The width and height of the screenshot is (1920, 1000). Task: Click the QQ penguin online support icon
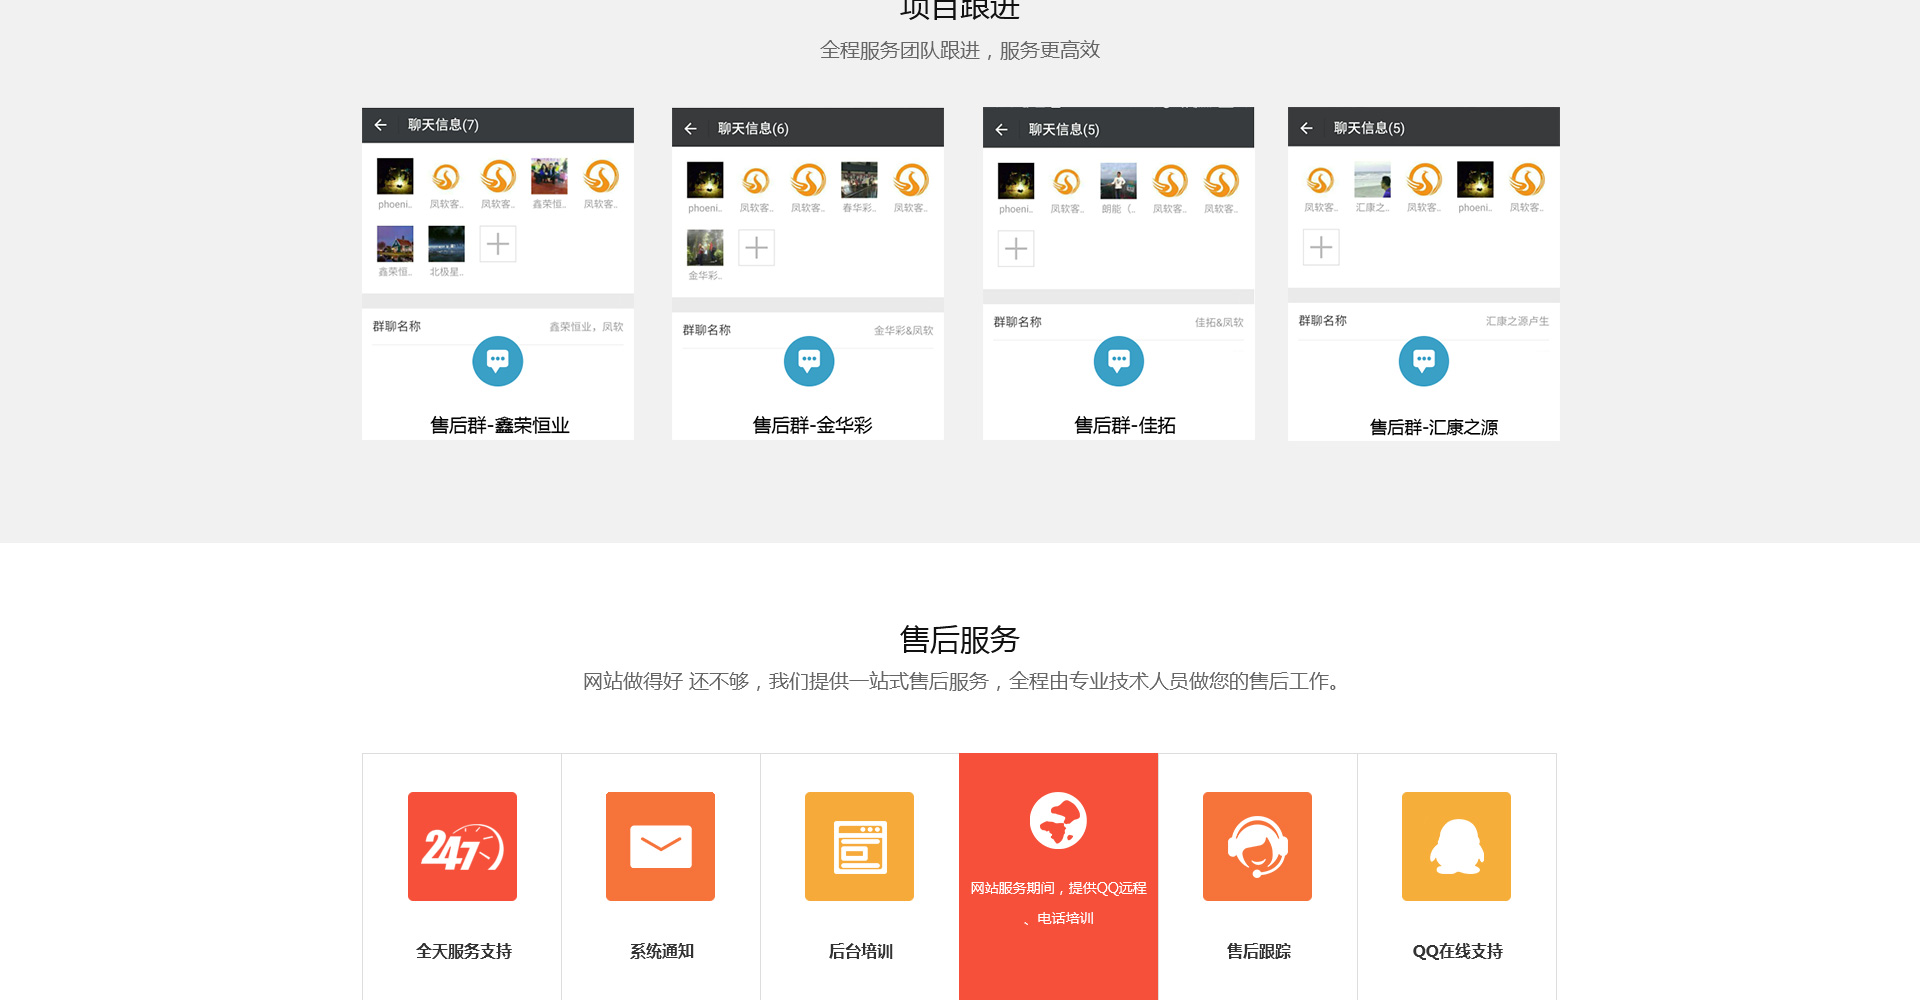click(x=1456, y=846)
